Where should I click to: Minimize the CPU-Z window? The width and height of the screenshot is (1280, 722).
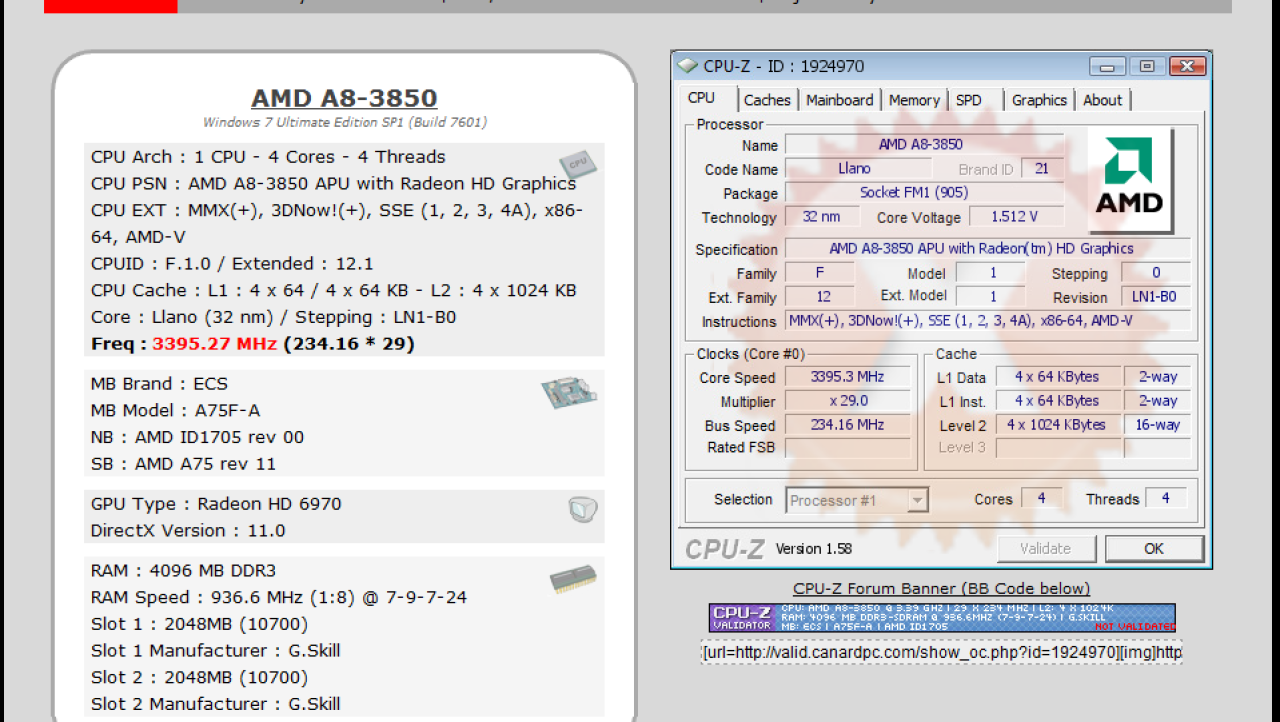click(x=1107, y=66)
